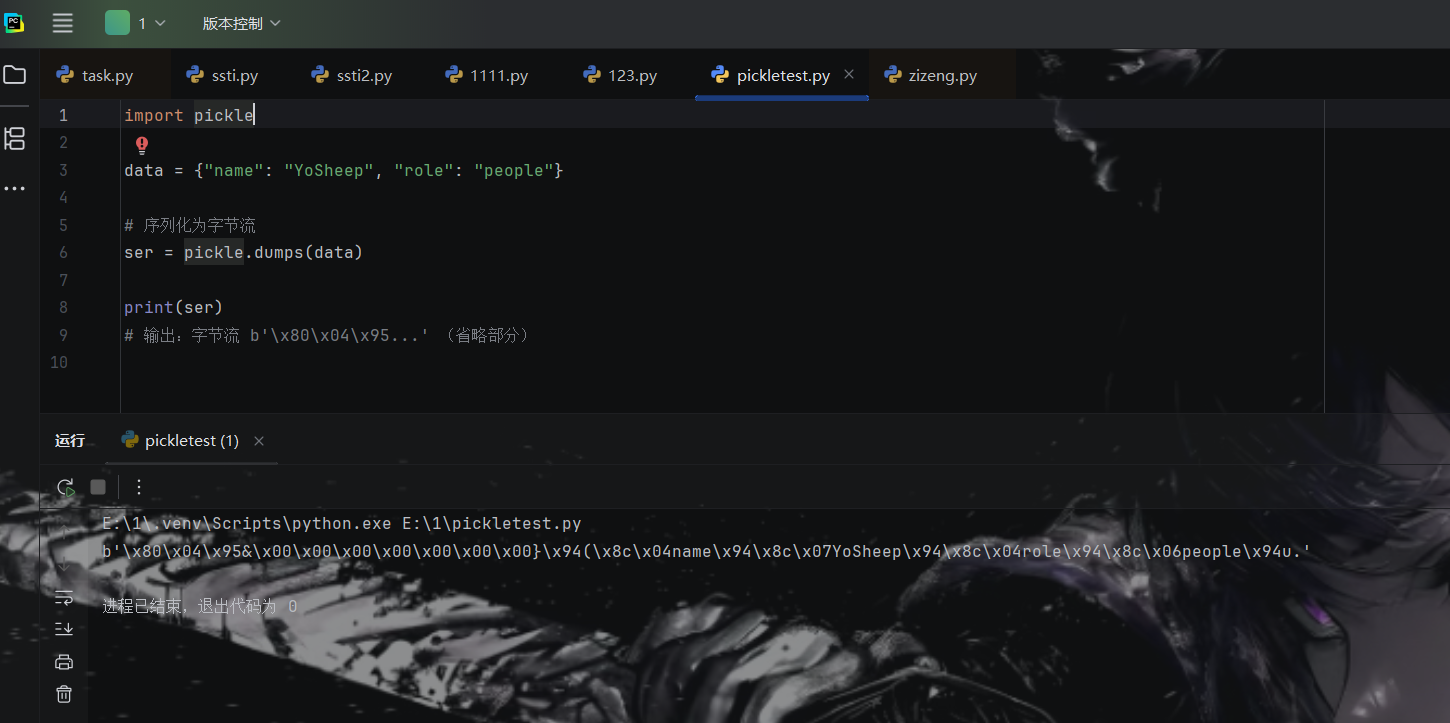The image size is (1450, 723).
Task: Print the run console output
Action: [64, 661]
